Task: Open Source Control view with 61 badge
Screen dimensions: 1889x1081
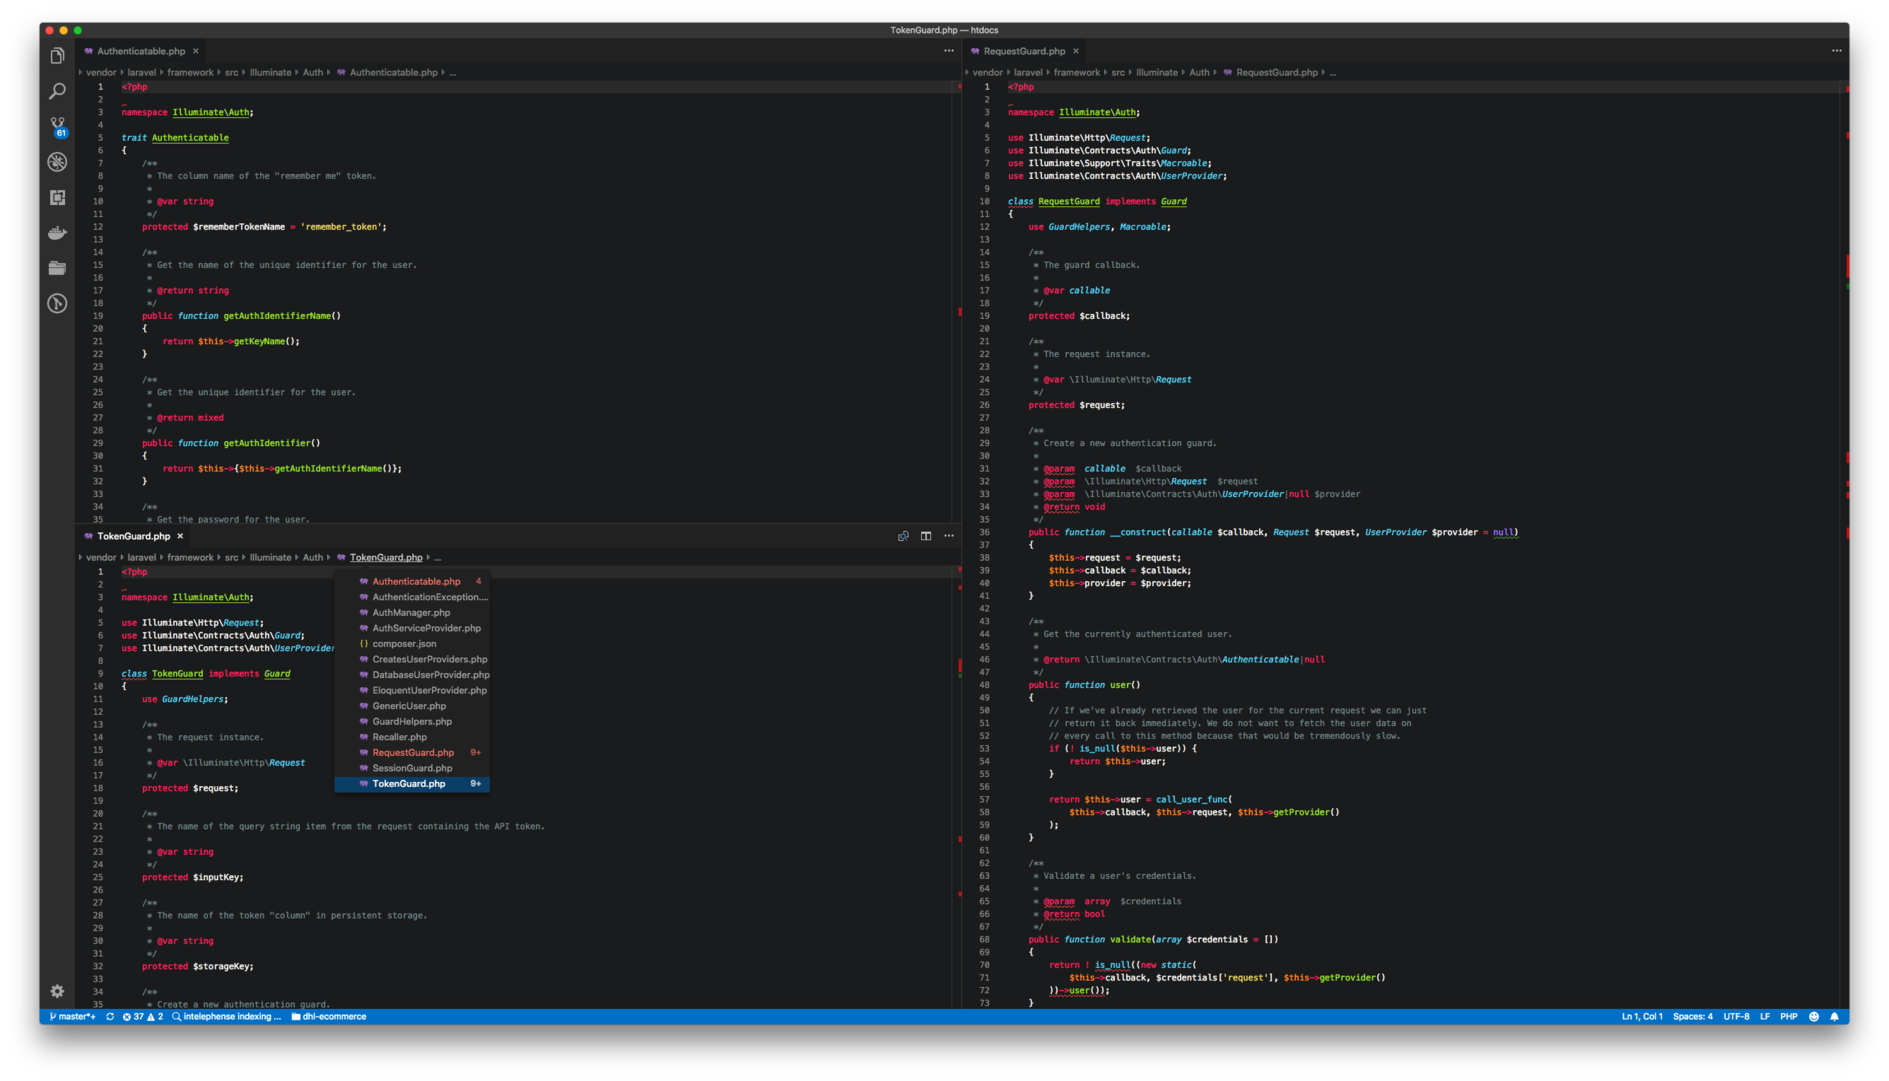Action: [x=57, y=126]
